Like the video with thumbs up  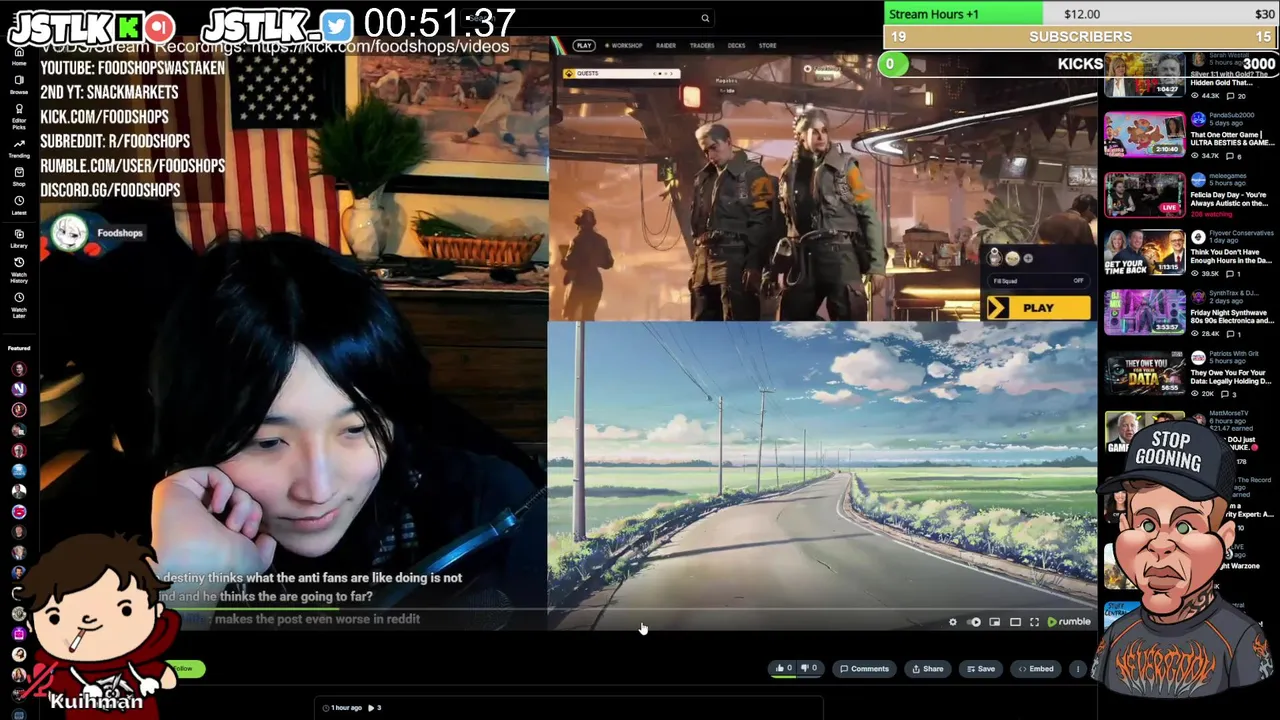[783, 668]
